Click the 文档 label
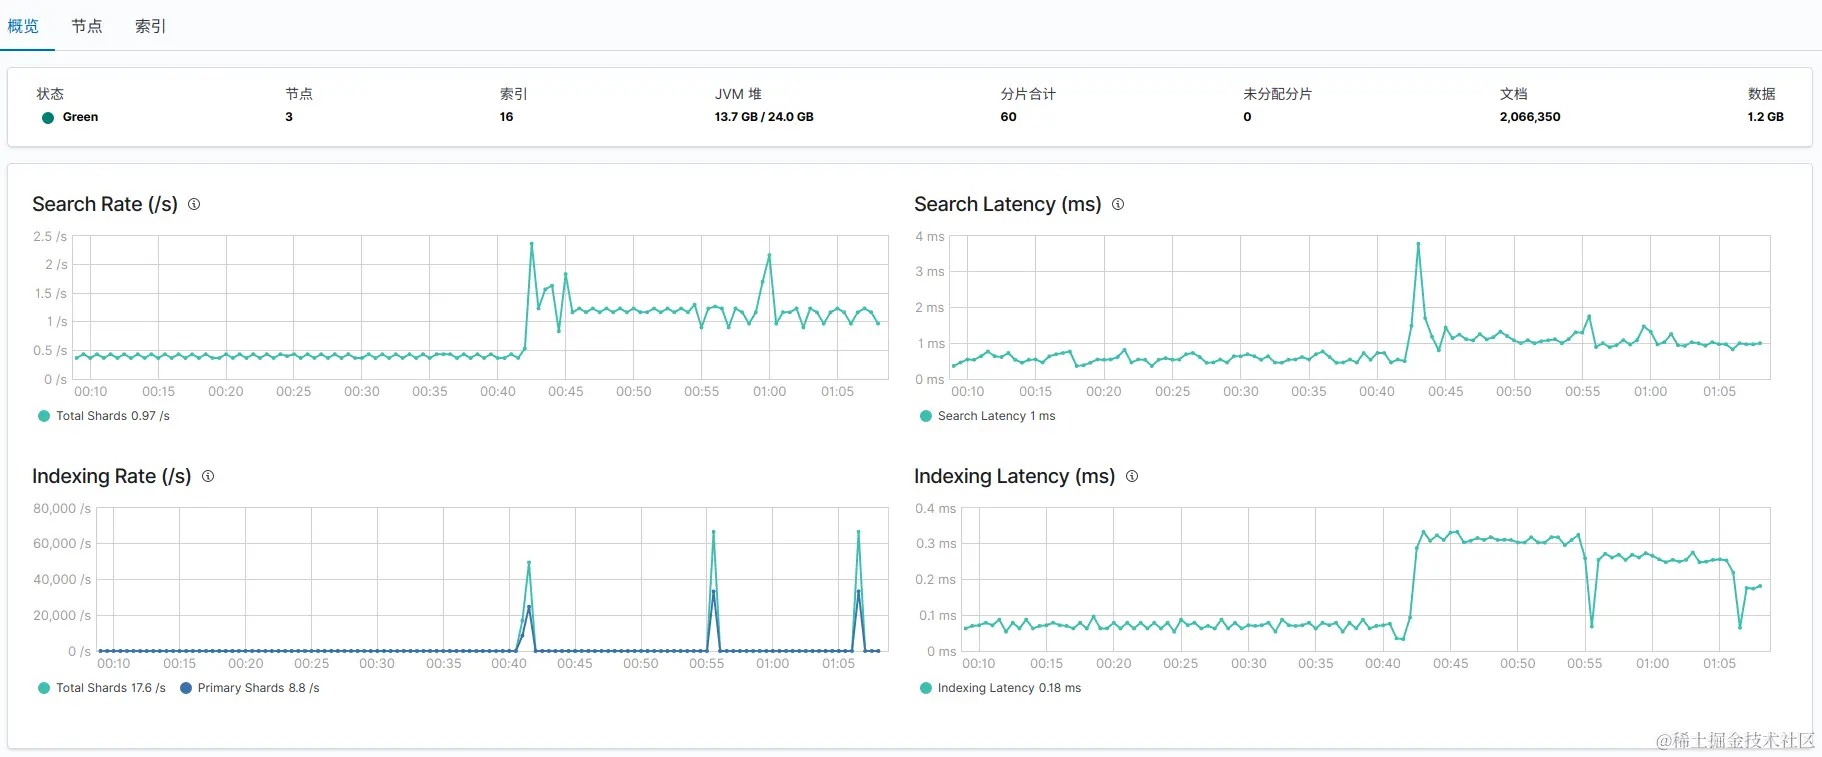The image size is (1822, 757). coord(1514,94)
